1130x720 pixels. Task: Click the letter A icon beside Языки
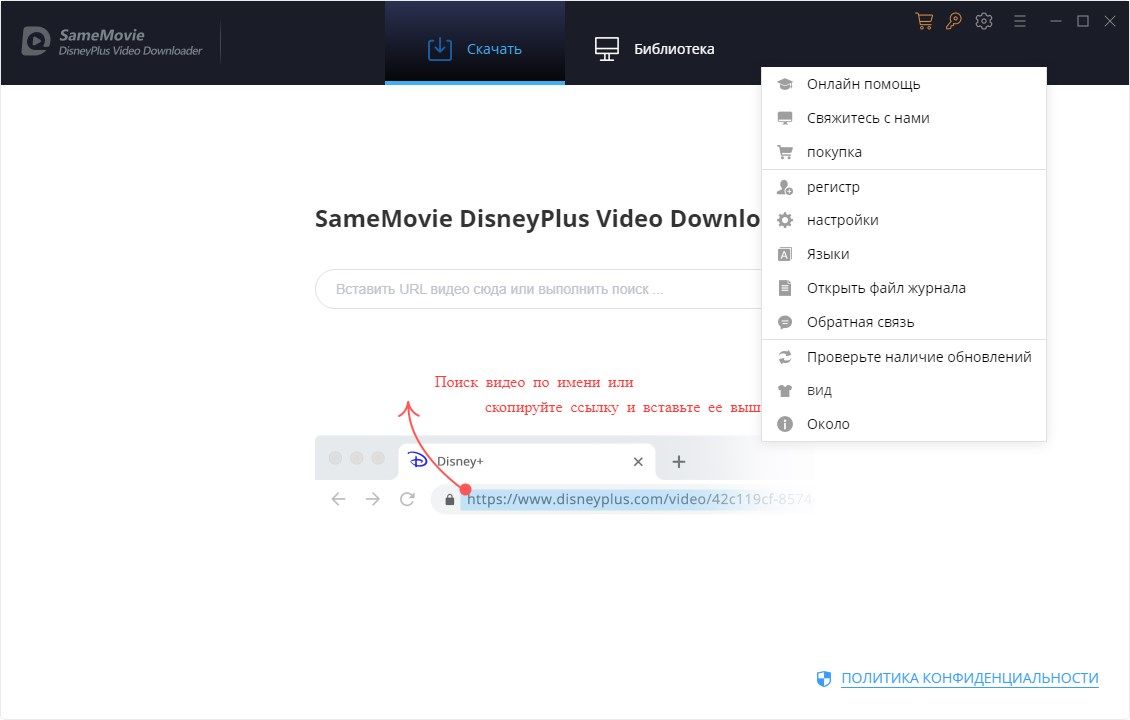pos(785,254)
